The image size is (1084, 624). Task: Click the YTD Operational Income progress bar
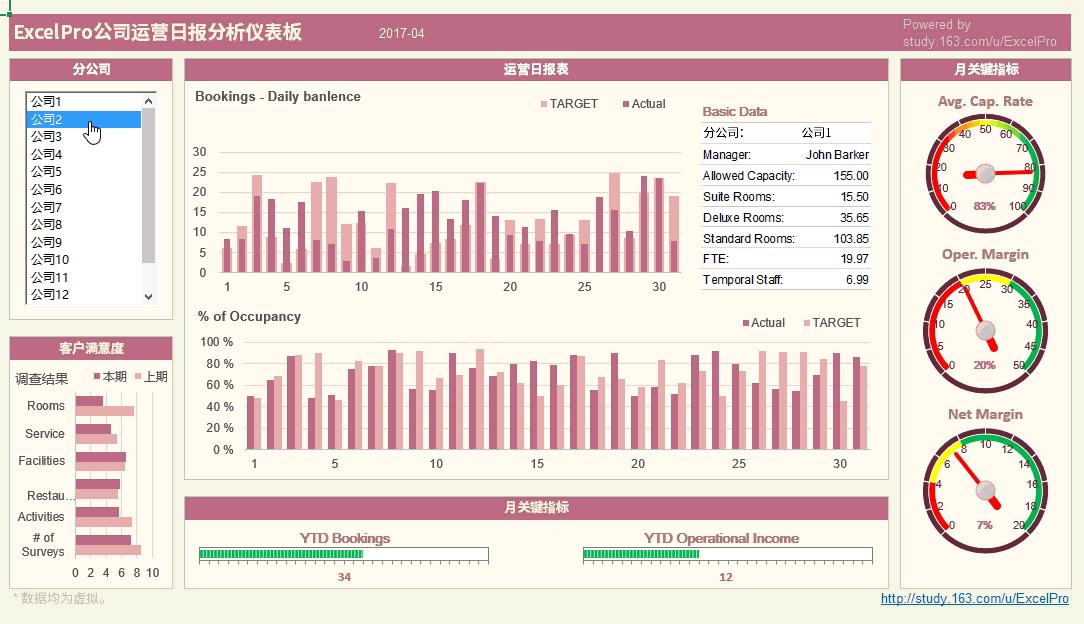(x=727, y=554)
